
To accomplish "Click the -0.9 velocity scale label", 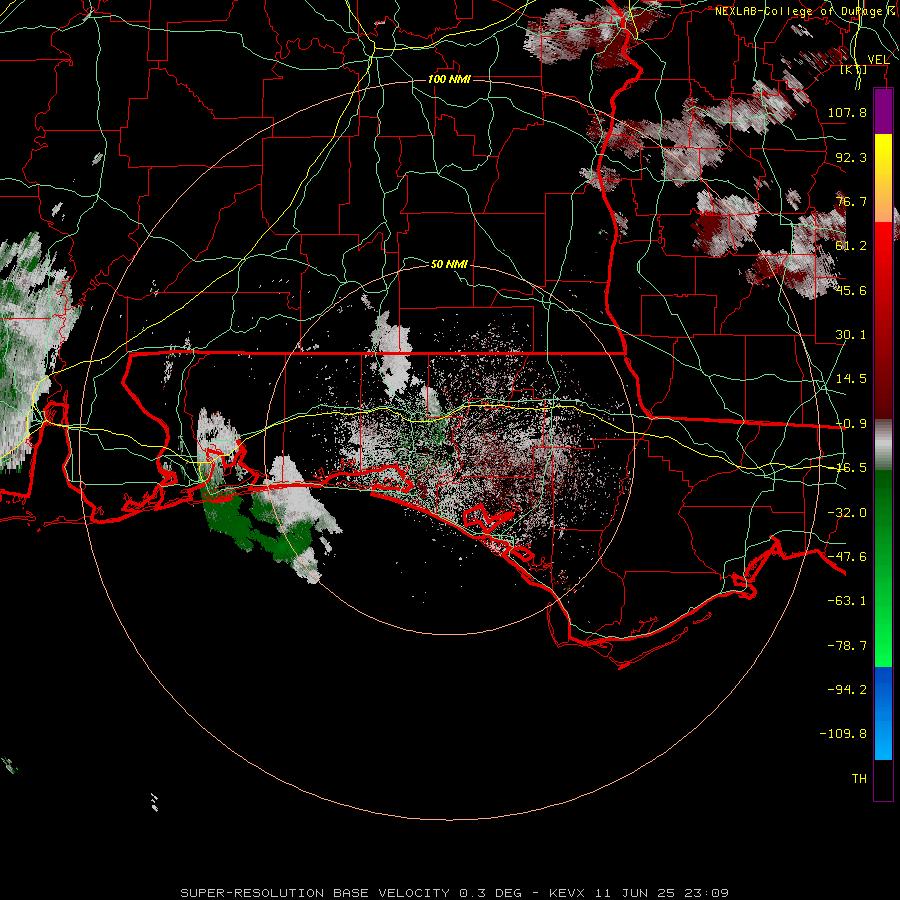I will pos(851,424).
